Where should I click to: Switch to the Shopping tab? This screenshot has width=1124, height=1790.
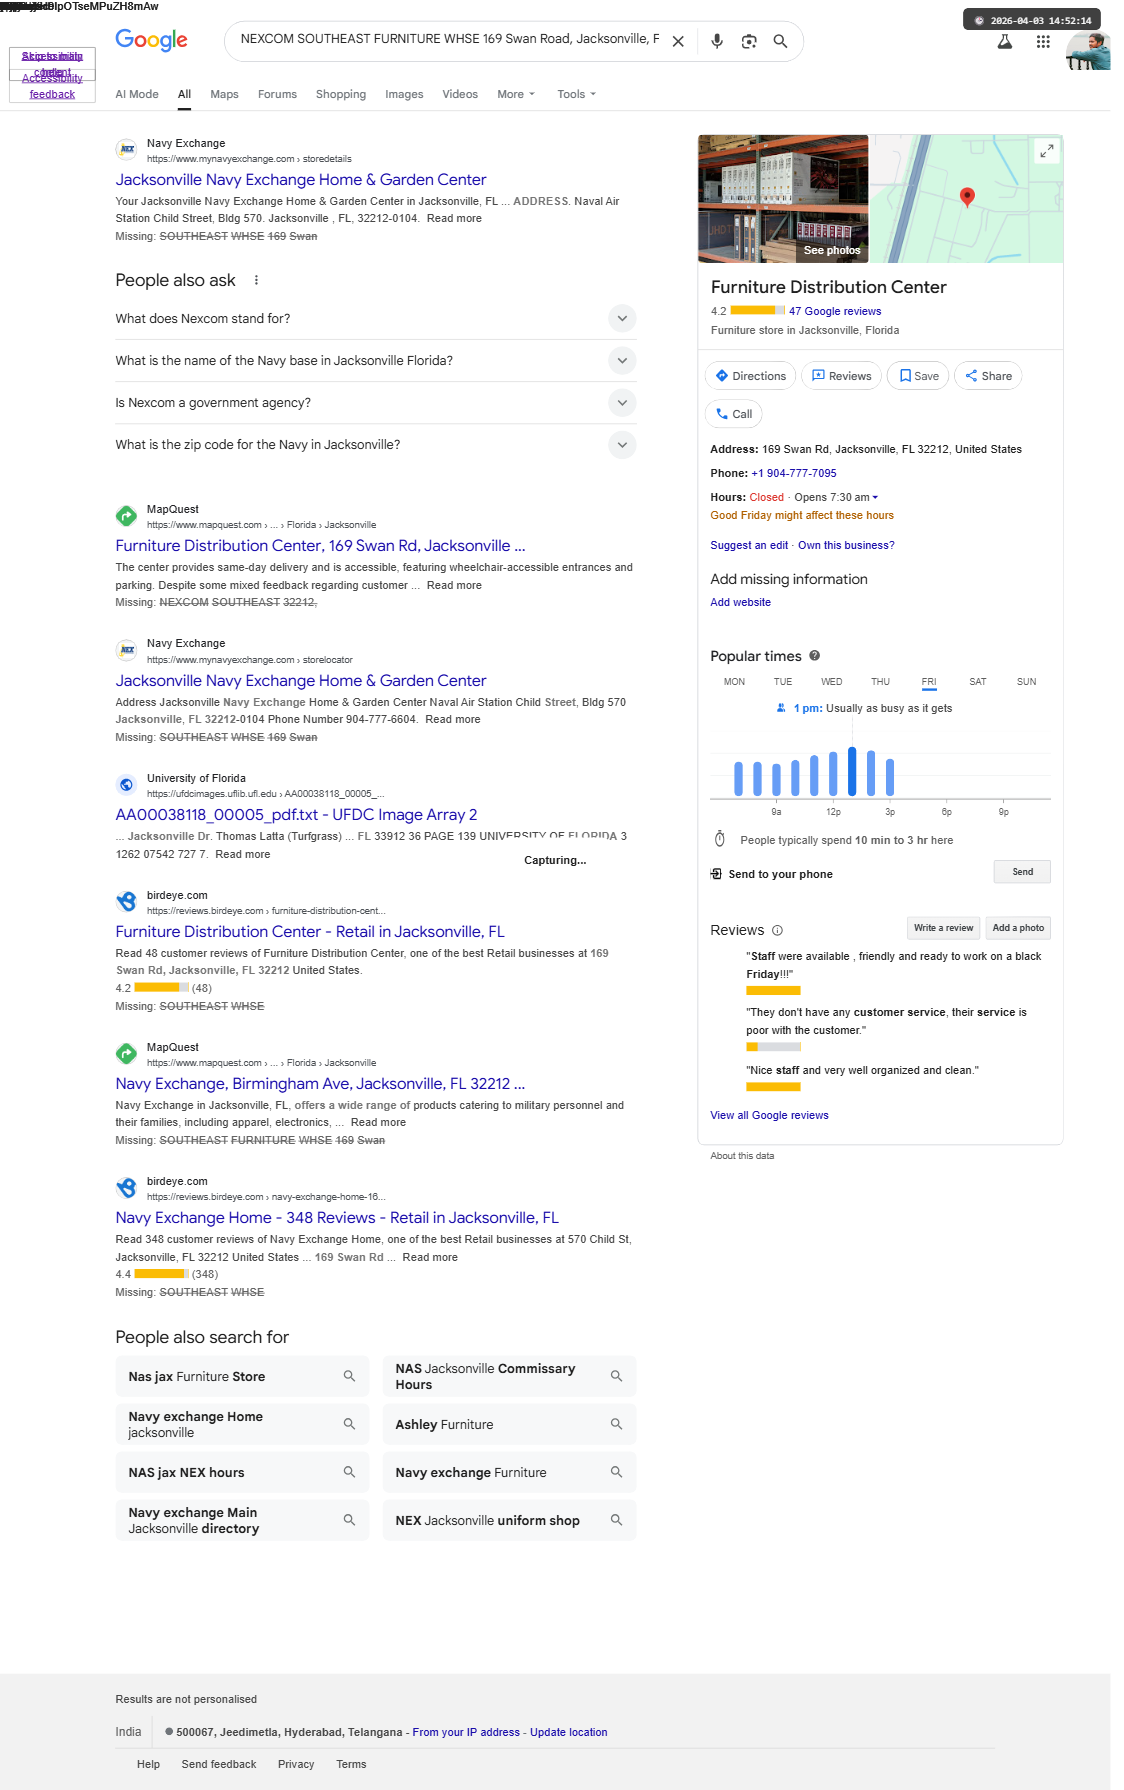coord(341,94)
